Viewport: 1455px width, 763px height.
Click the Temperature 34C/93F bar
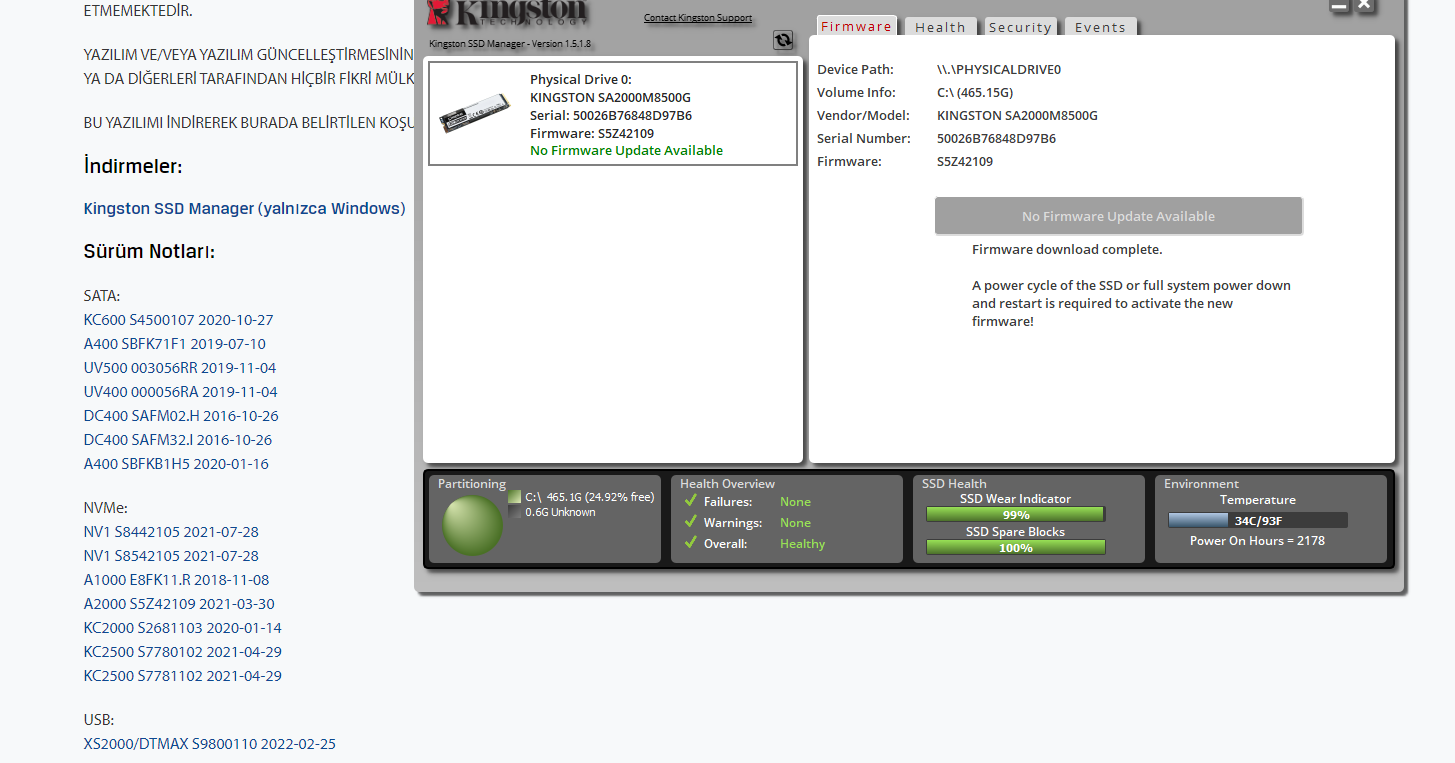1258,520
